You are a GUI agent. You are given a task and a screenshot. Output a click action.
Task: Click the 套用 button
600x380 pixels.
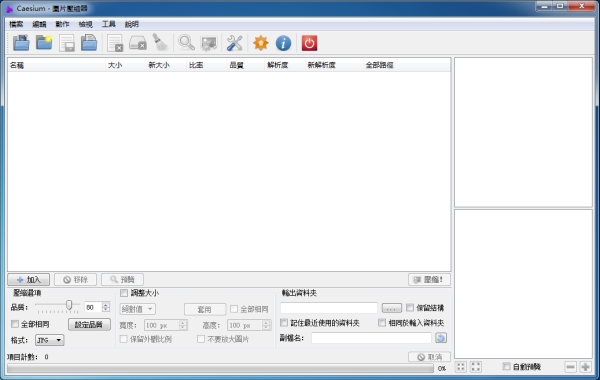(x=205, y=309)
